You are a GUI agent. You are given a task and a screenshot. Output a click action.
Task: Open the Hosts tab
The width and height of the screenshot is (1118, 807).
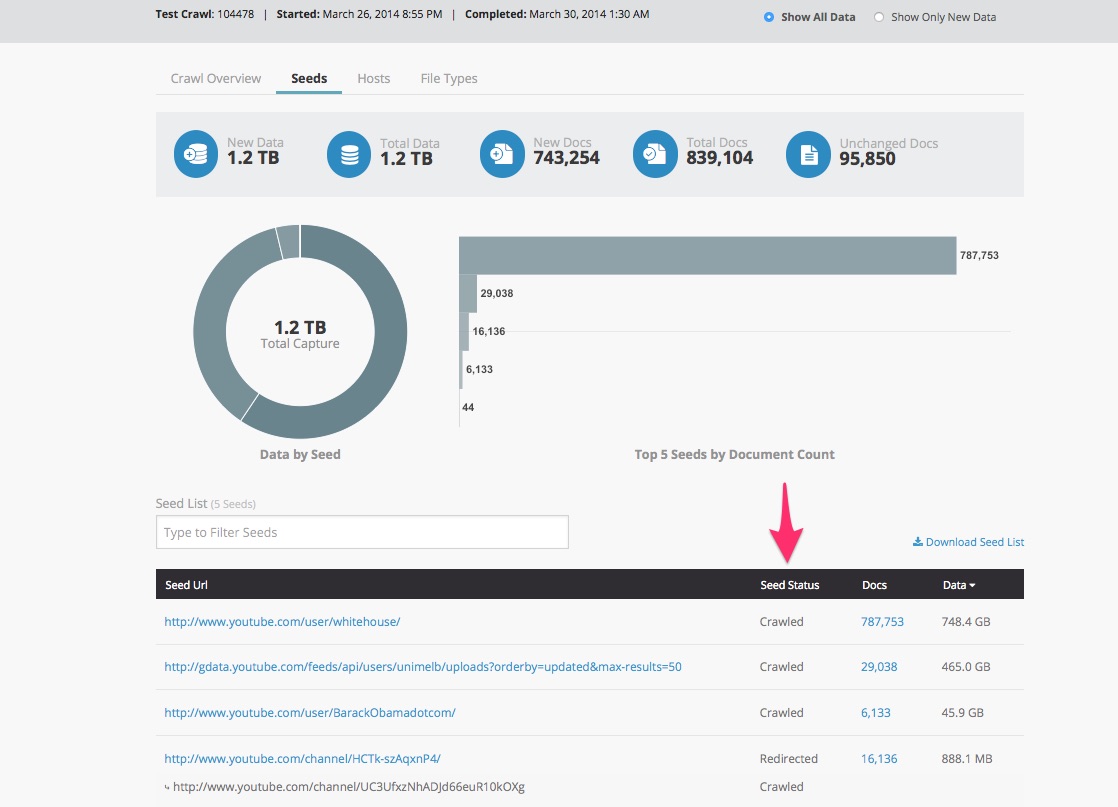pyautogui.click(x=374, y=78)
